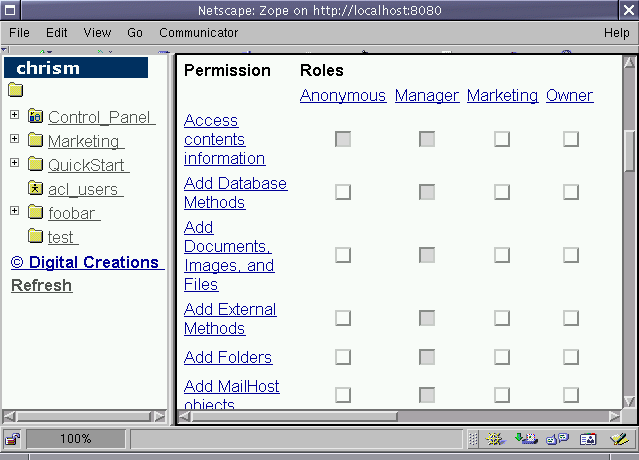
Task: Click the acl_users user folder icon
Action: [x=35, y=188]
